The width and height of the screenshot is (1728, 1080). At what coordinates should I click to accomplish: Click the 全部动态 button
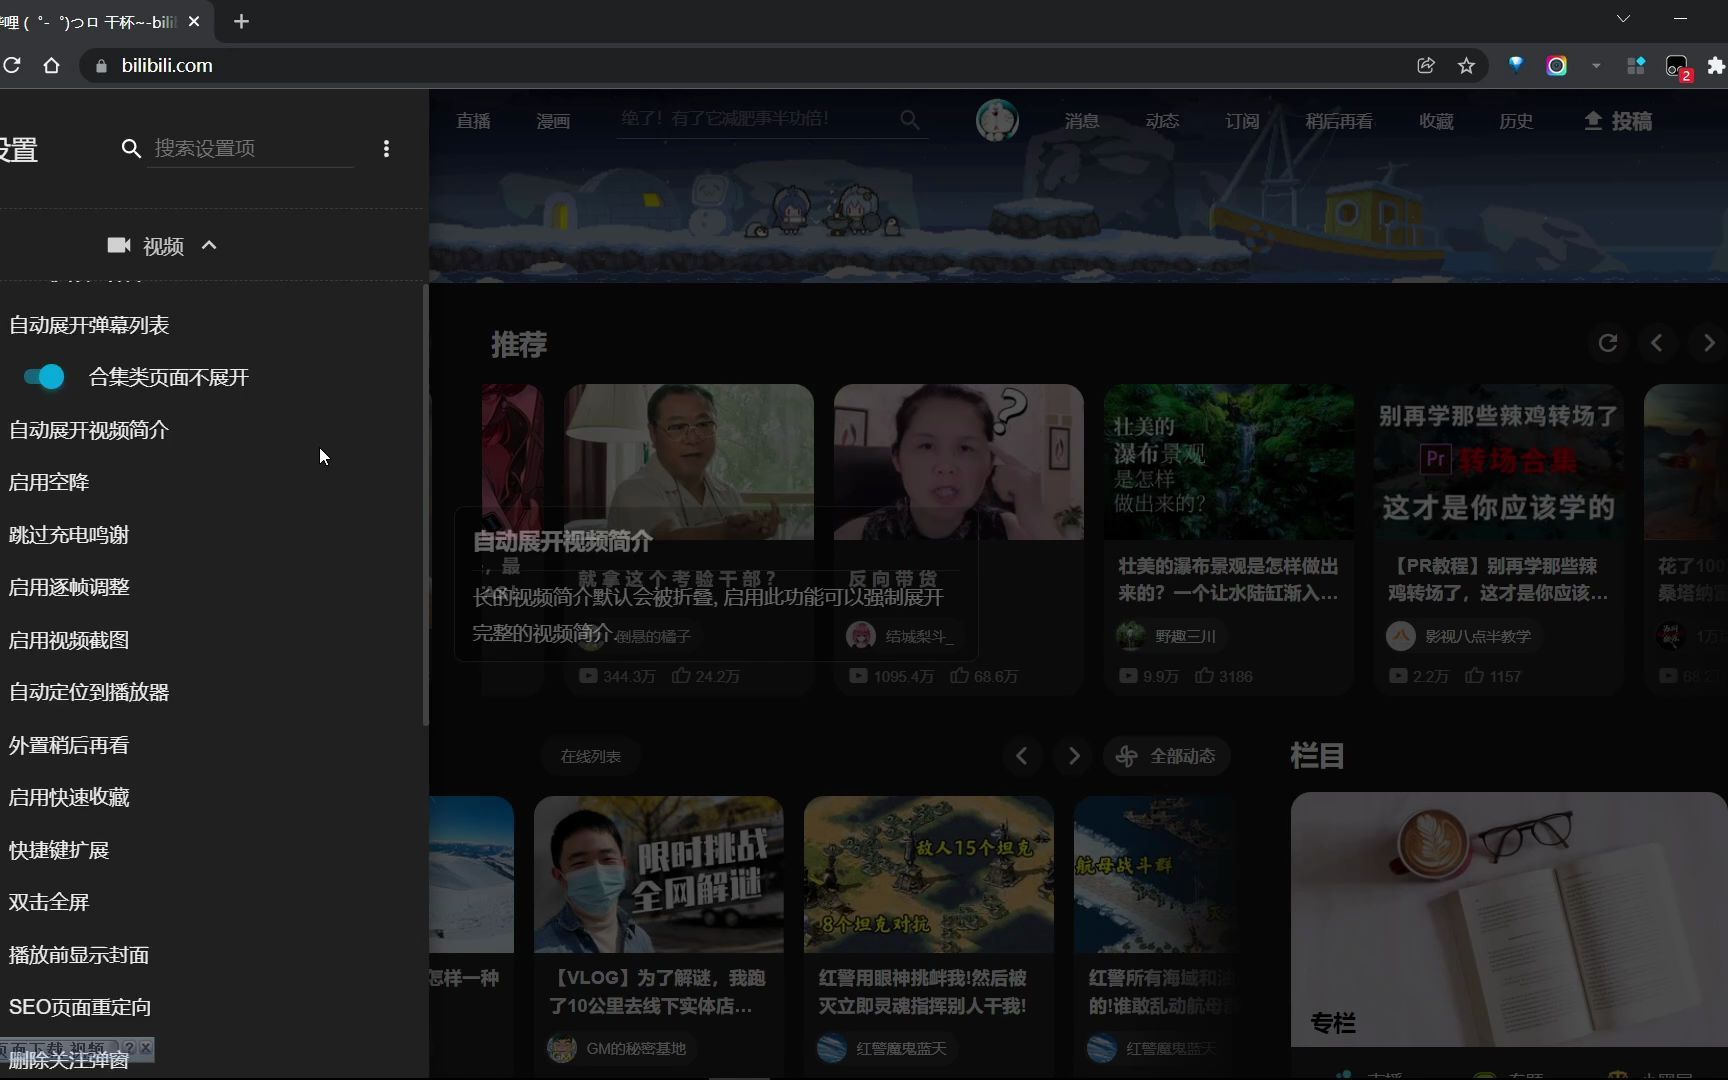[x=1167, y=756]
